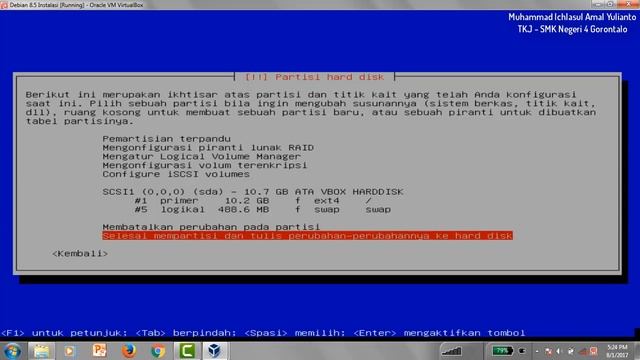640x360 pixels.
Task: Click Muhammad Ichlasul Amal Yulianto text
Action: point(572,17)
